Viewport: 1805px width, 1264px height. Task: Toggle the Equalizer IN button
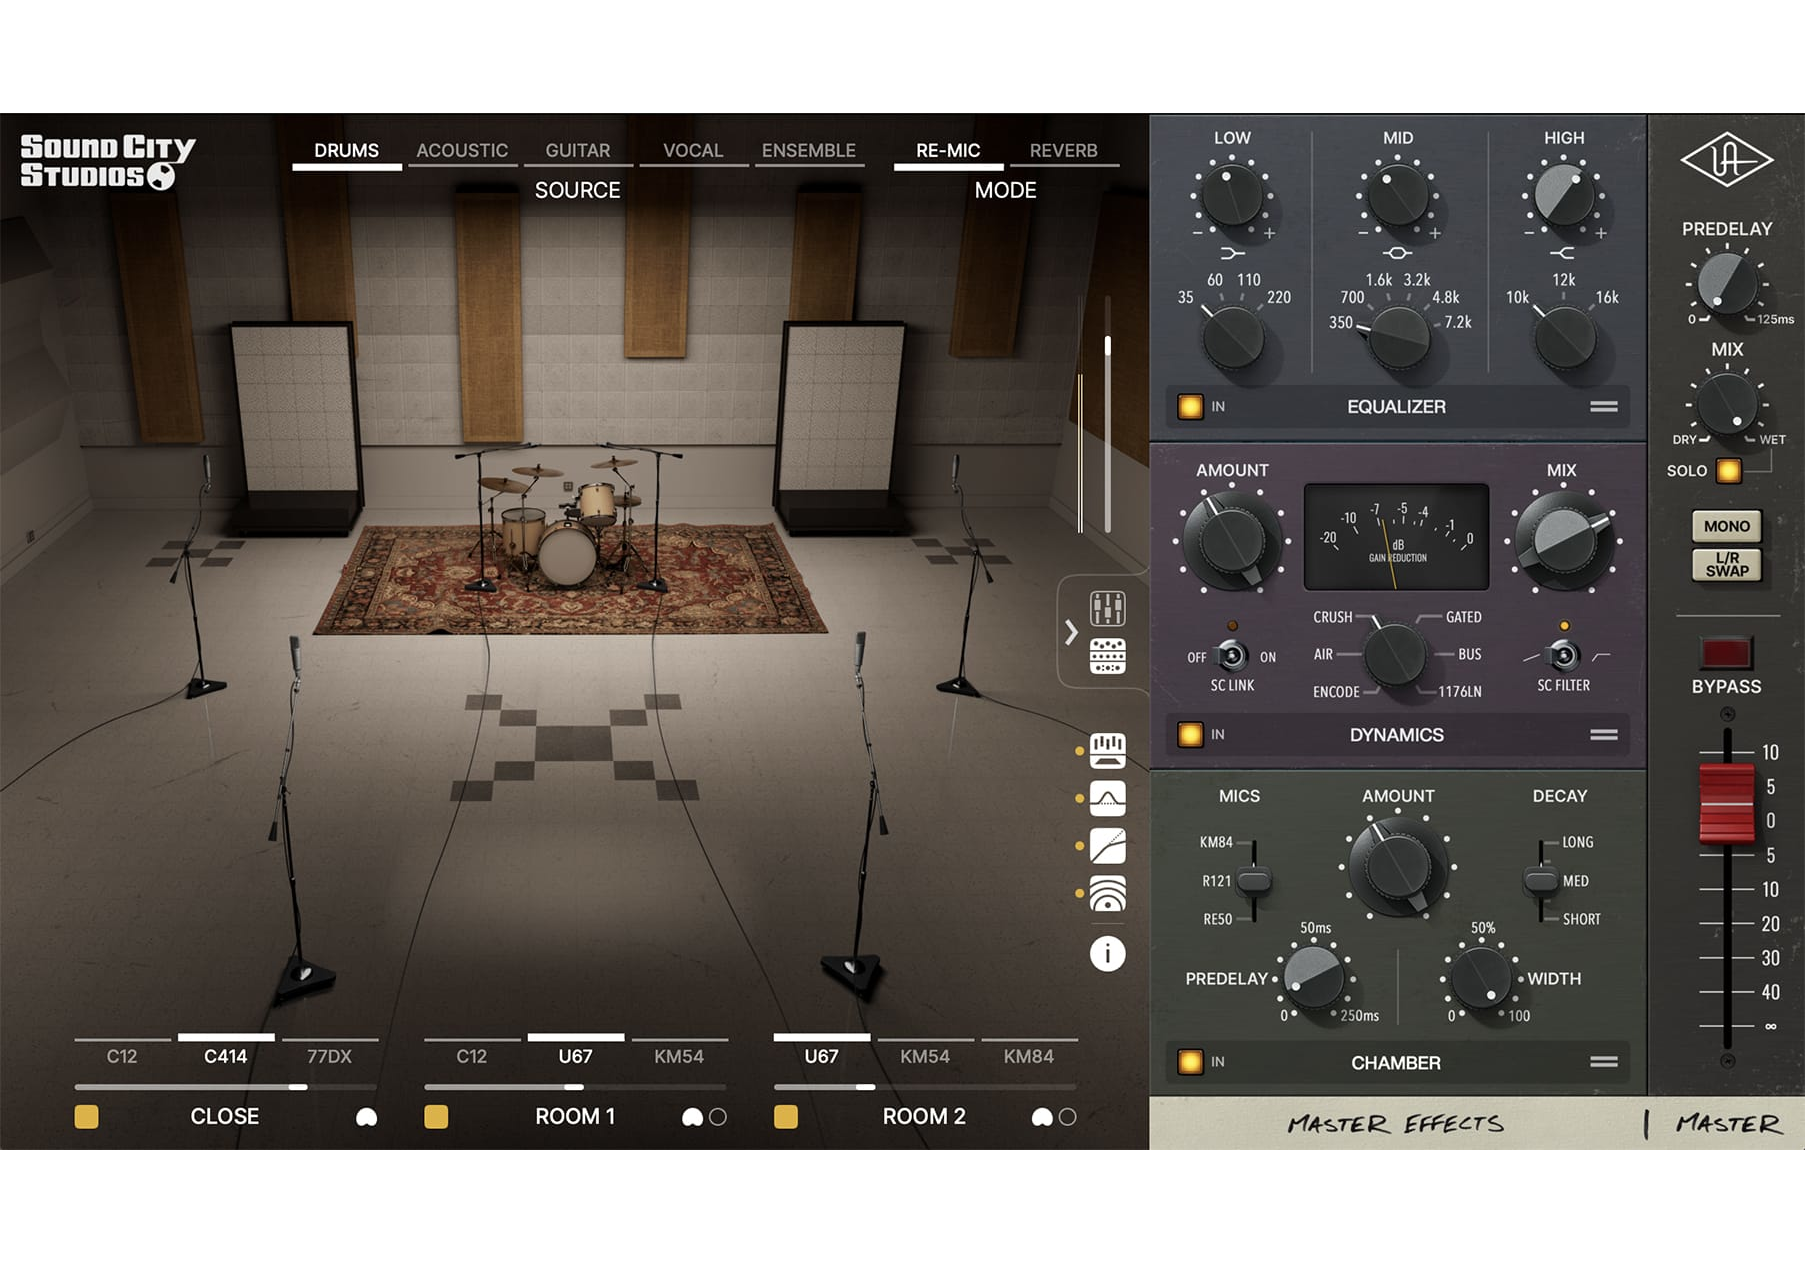click(1190, 407)
